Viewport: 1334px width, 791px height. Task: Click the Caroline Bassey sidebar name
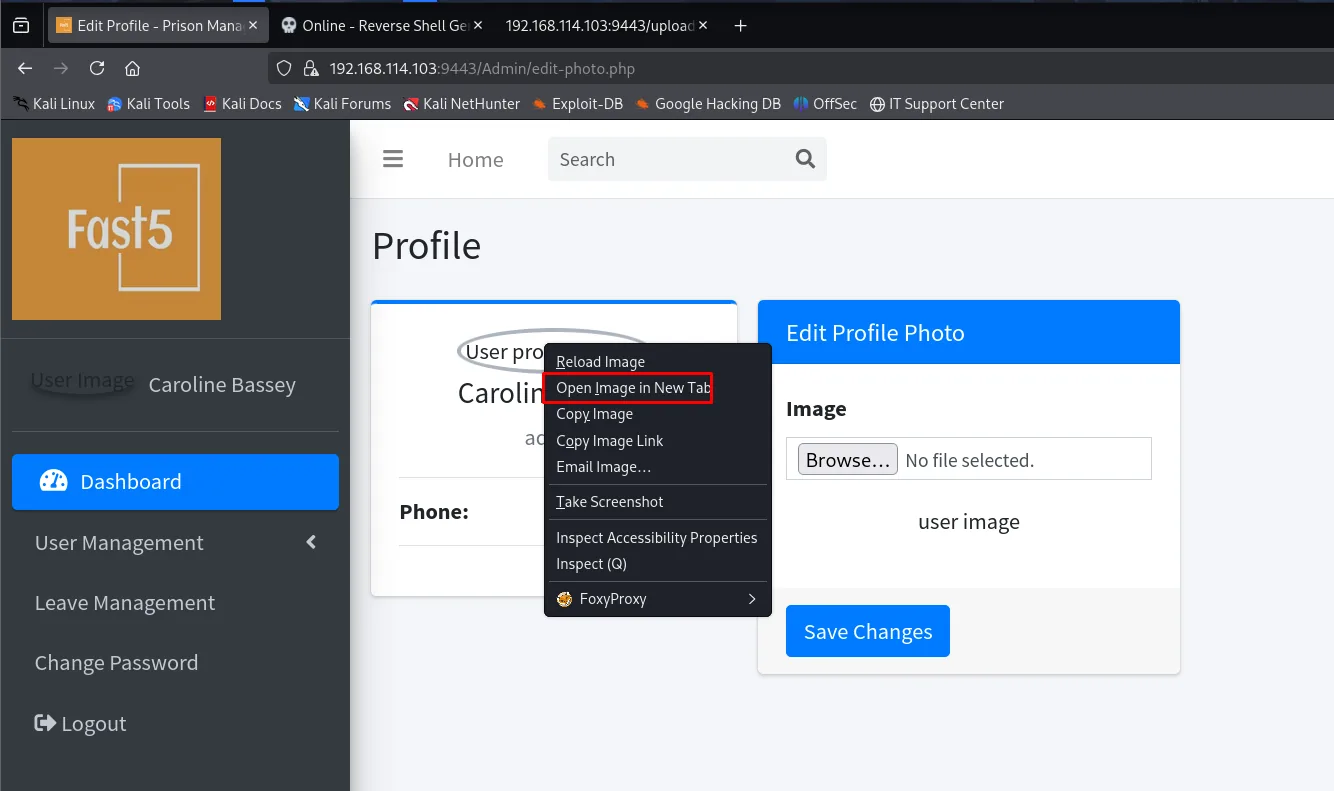point(222,385)
